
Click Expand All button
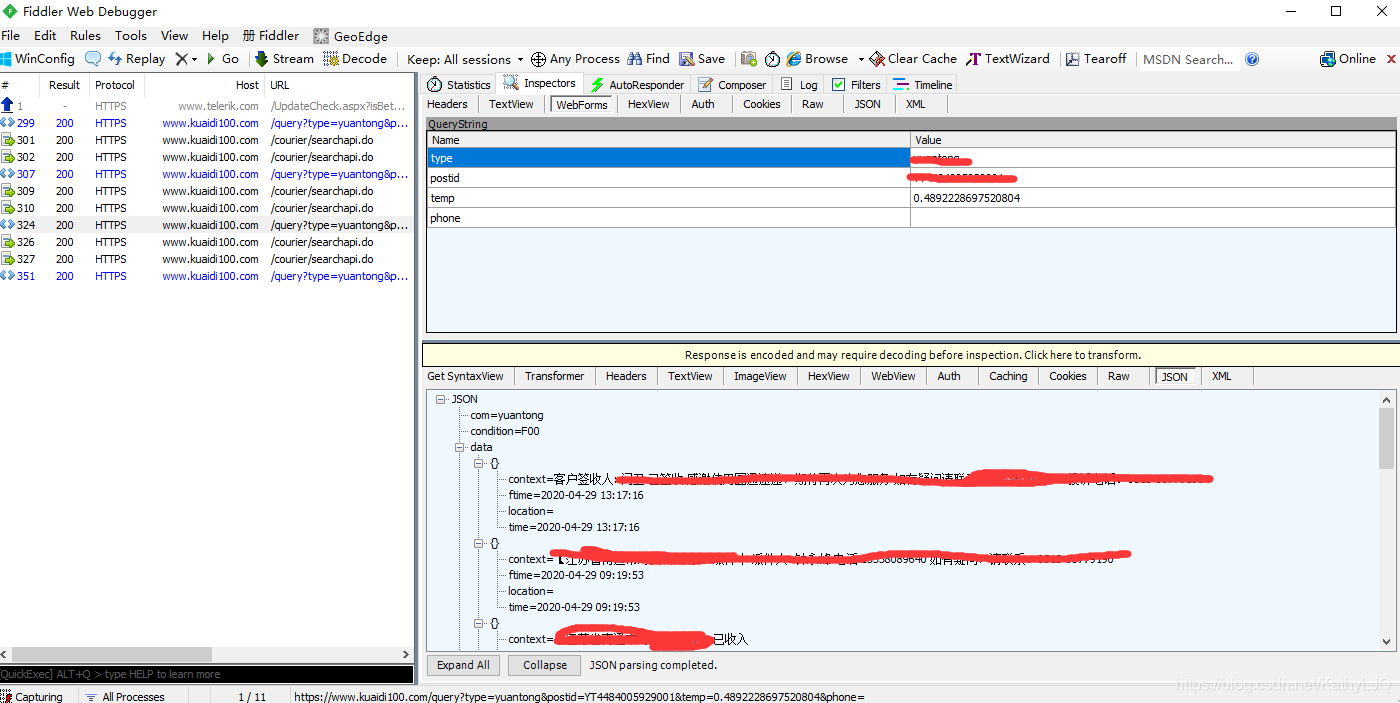pos(463,665)
